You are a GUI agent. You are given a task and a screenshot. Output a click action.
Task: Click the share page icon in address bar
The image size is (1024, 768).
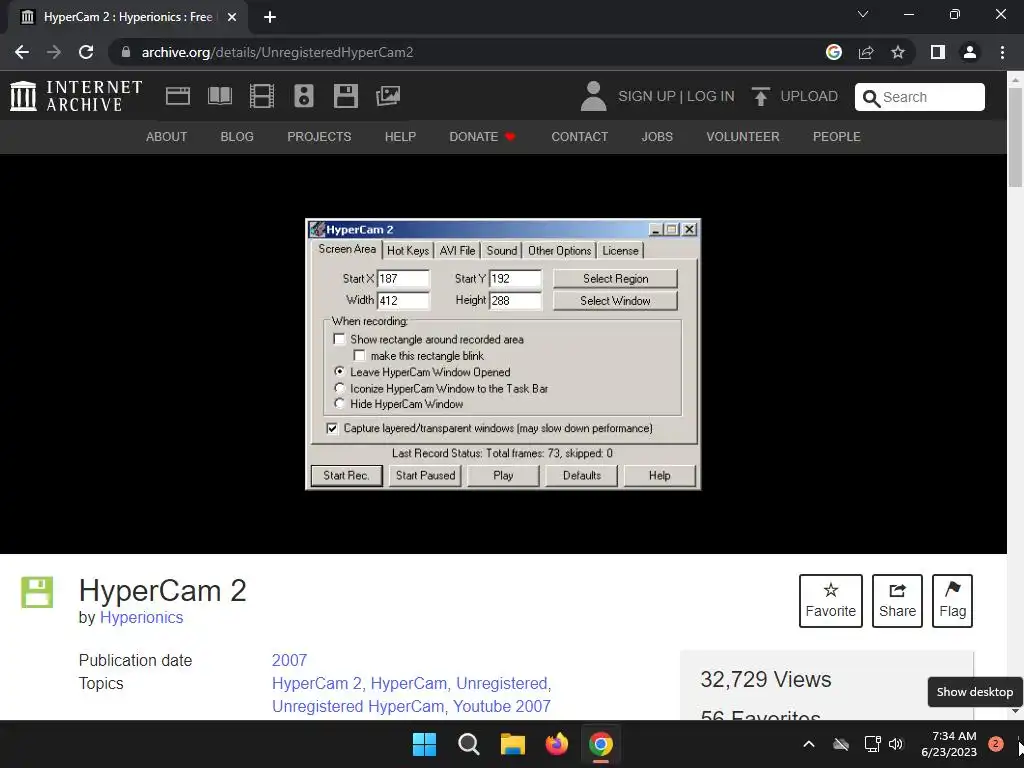pos(866,52)
